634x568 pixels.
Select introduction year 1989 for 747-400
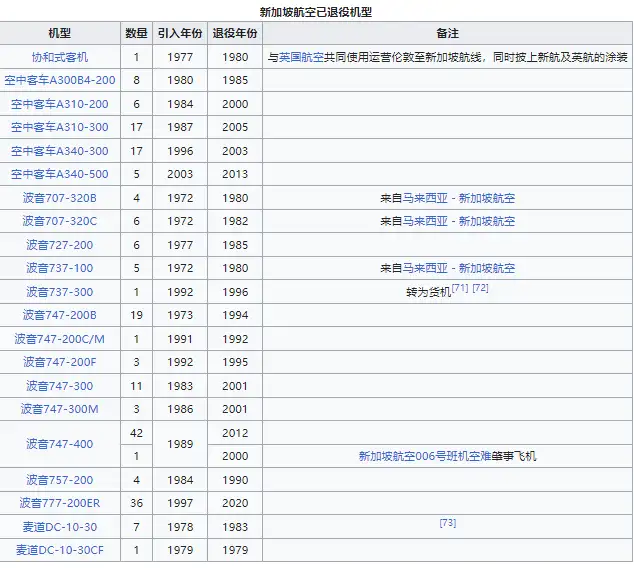click(x=180, y=444)
